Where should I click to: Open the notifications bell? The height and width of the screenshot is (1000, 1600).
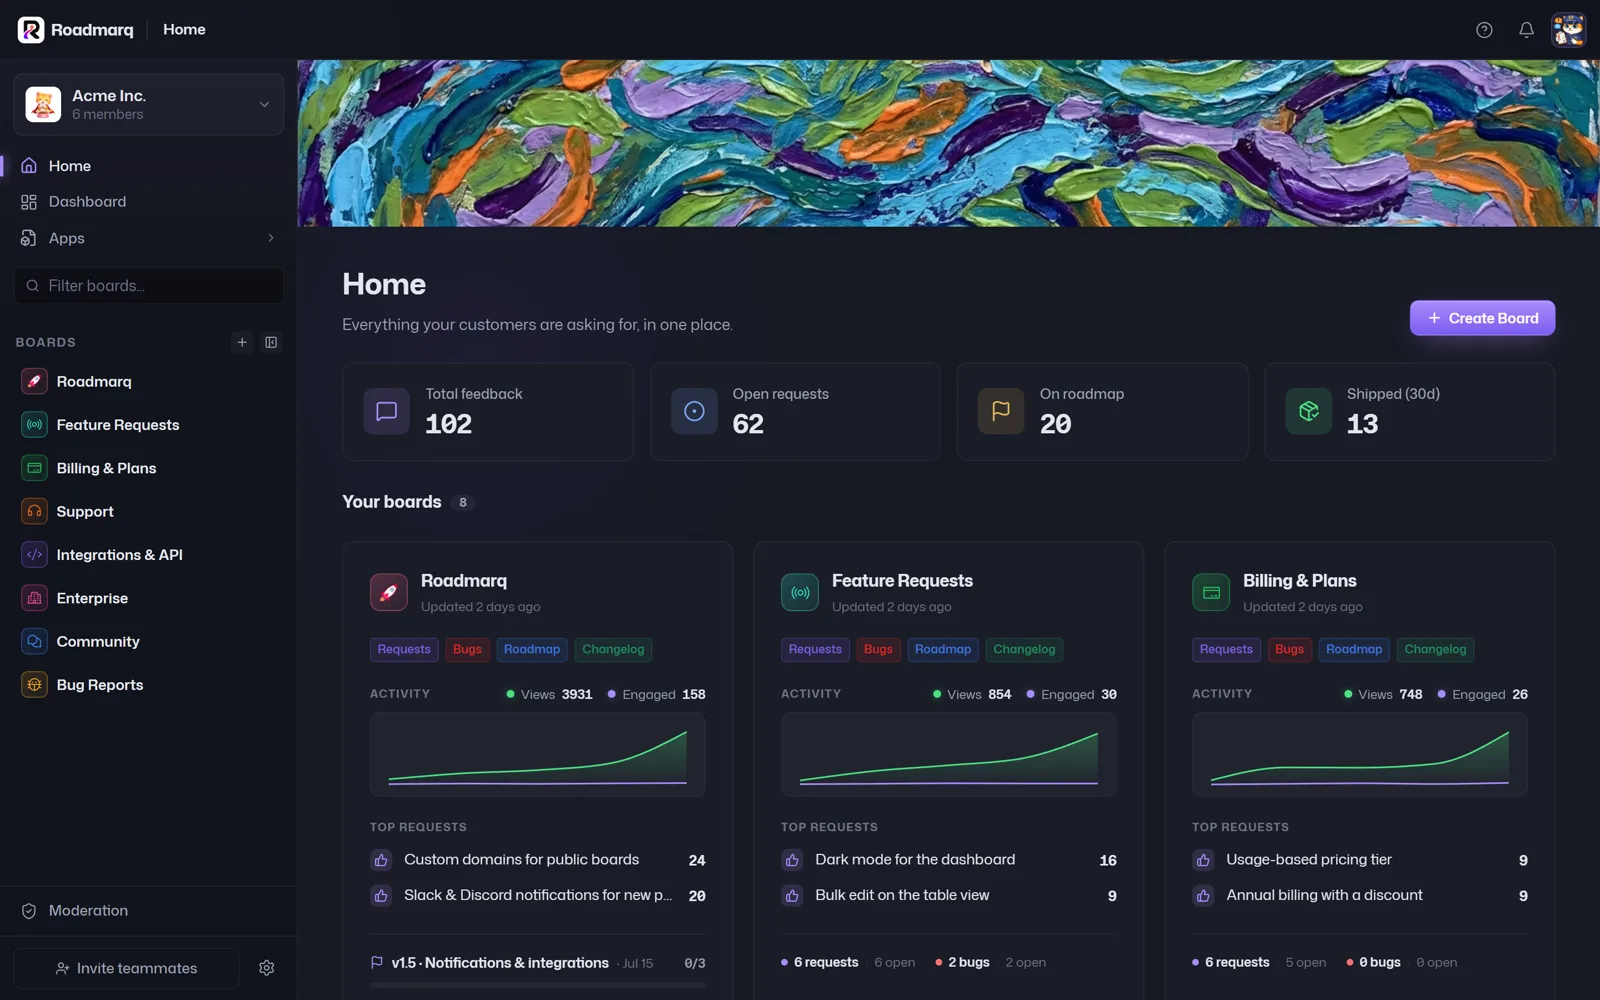pos(1526,30)
